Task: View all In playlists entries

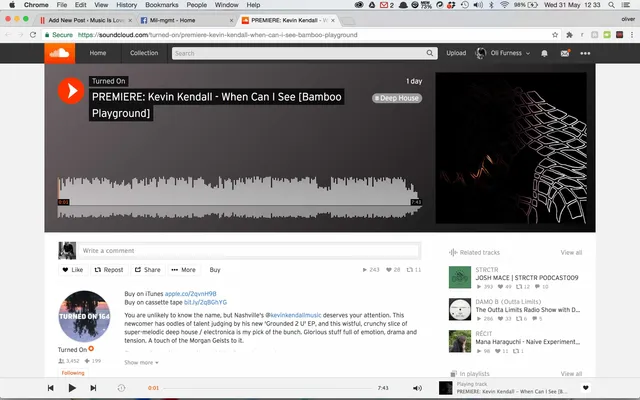Action: 571,373
